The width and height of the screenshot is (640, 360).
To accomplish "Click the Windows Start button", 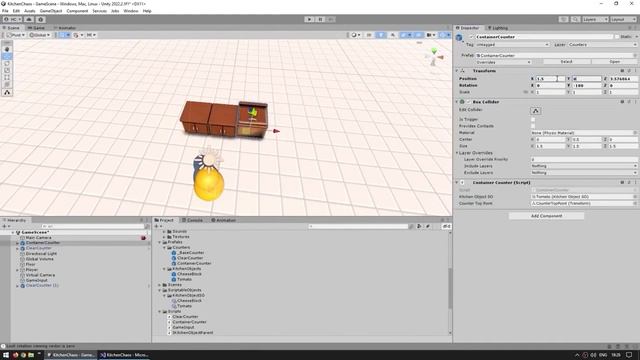I will 6,355.
